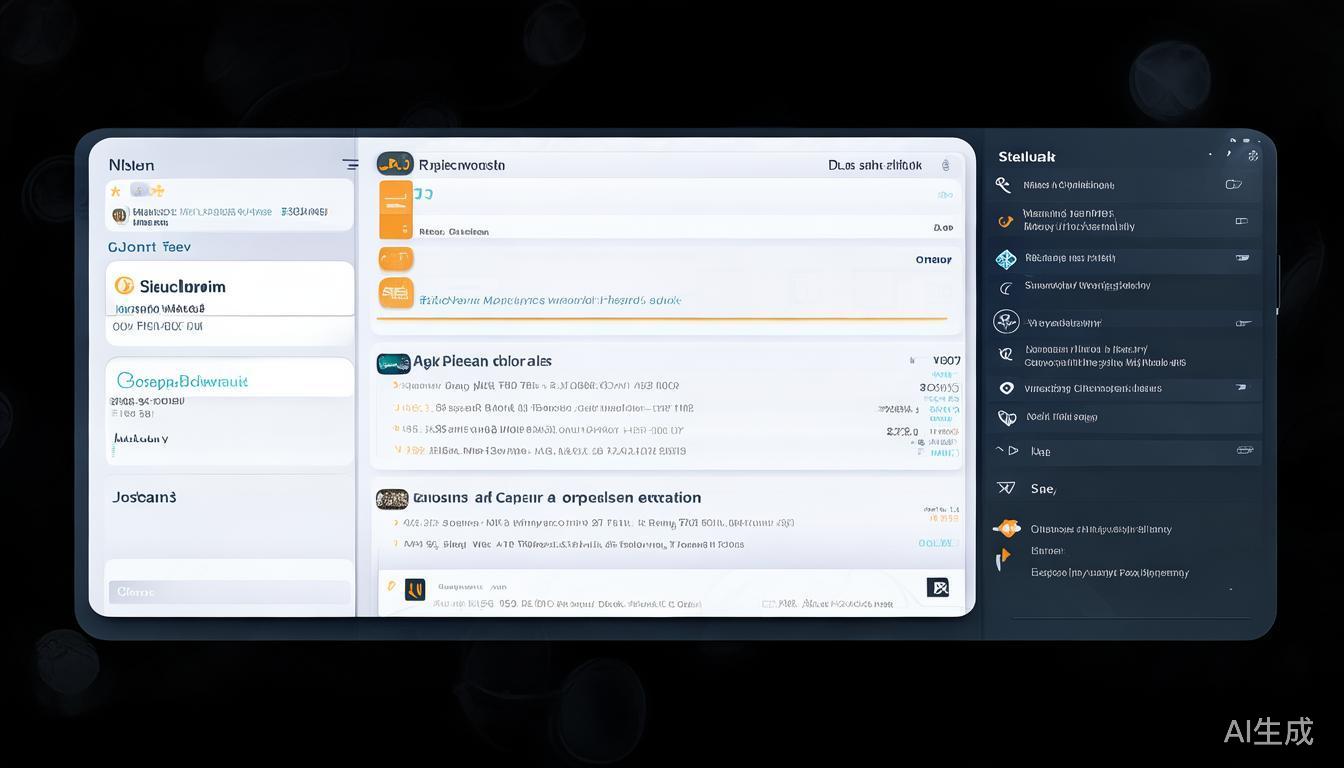Click the teal thumbnail beside Agk Pieean
The width and height of the screenshot is (1344, 768).
click(393, 362)
